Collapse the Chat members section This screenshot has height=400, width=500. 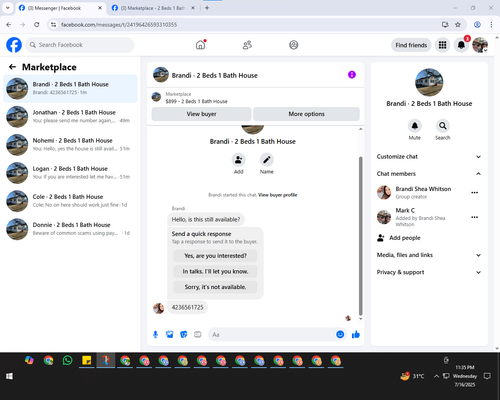(x=429, y=174)
